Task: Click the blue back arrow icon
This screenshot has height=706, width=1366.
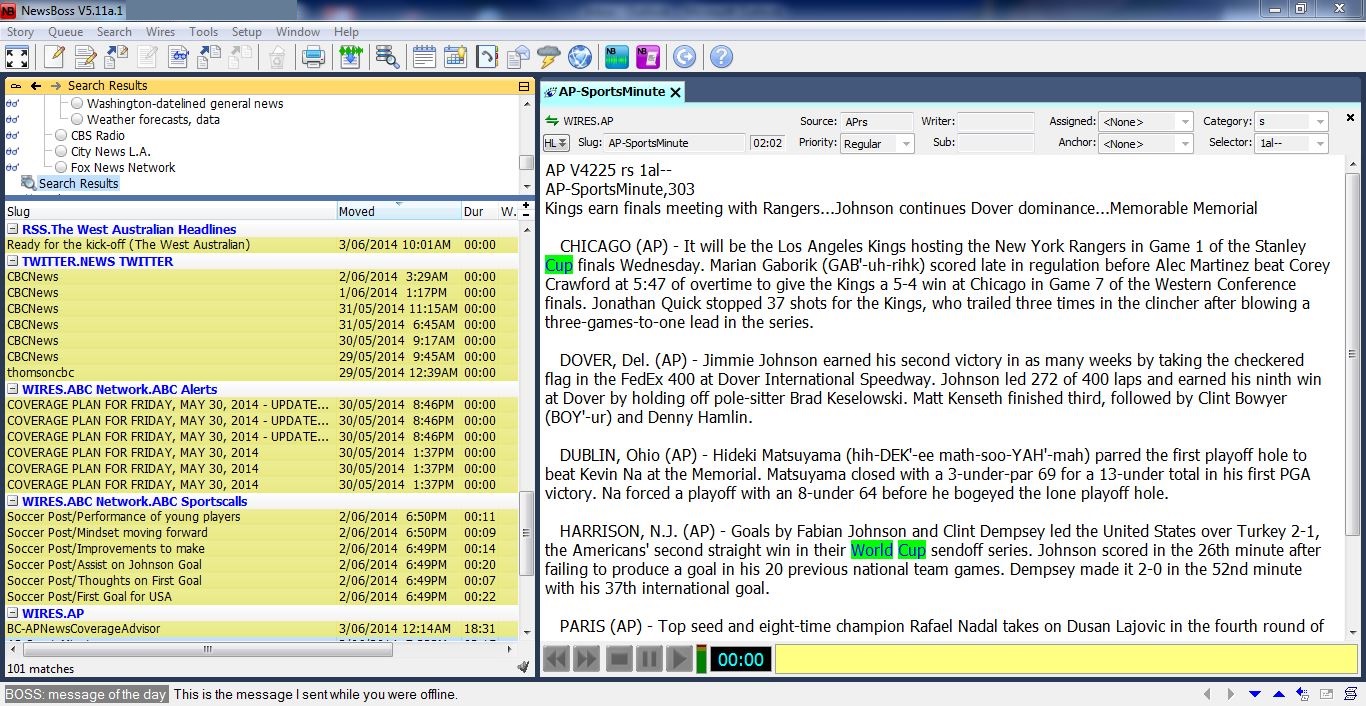Action: click(x=684, y=57)
